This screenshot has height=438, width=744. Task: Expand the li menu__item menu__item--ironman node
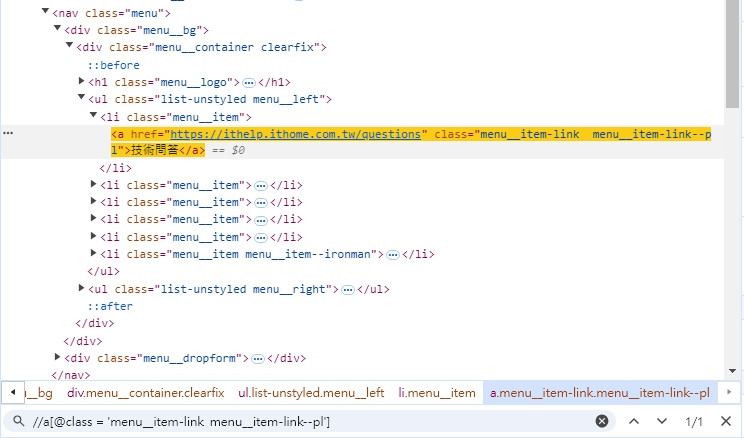93,253
